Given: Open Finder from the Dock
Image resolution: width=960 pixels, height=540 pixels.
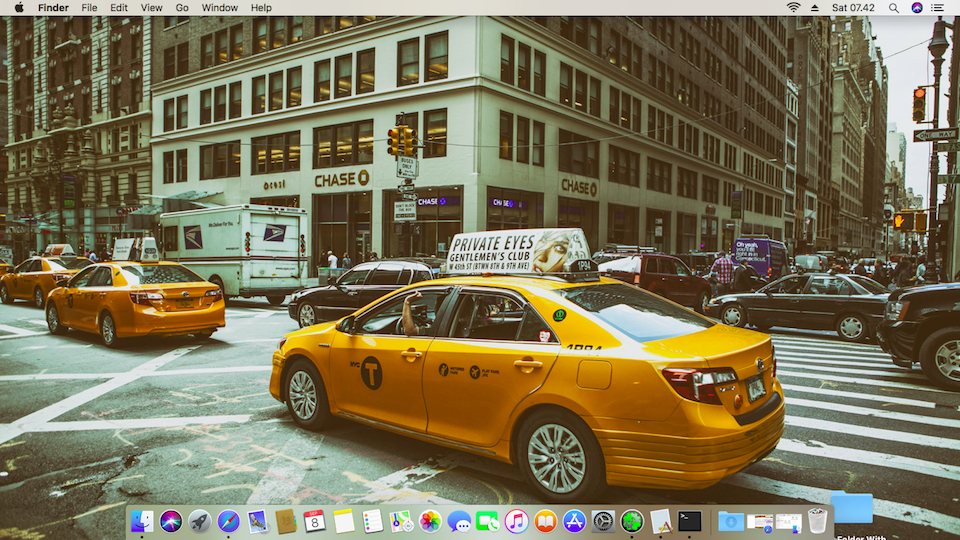Looking at the screenshot, I should (x=142, y=521).
